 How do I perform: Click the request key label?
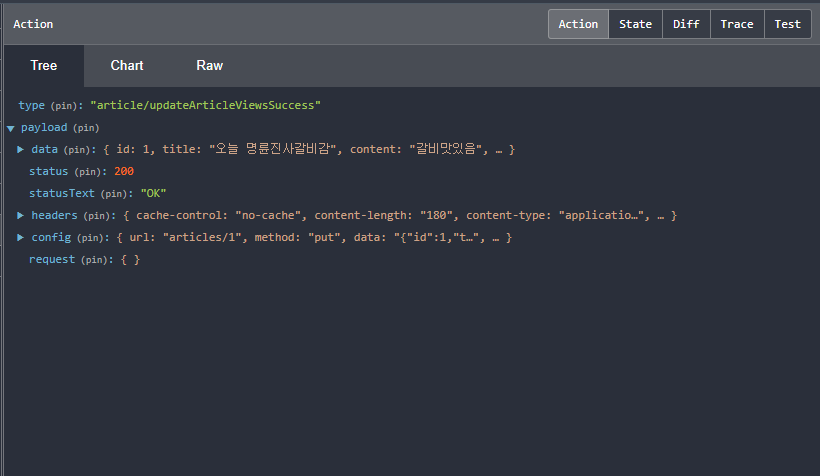pyautogui.click(x=52, y=259)
